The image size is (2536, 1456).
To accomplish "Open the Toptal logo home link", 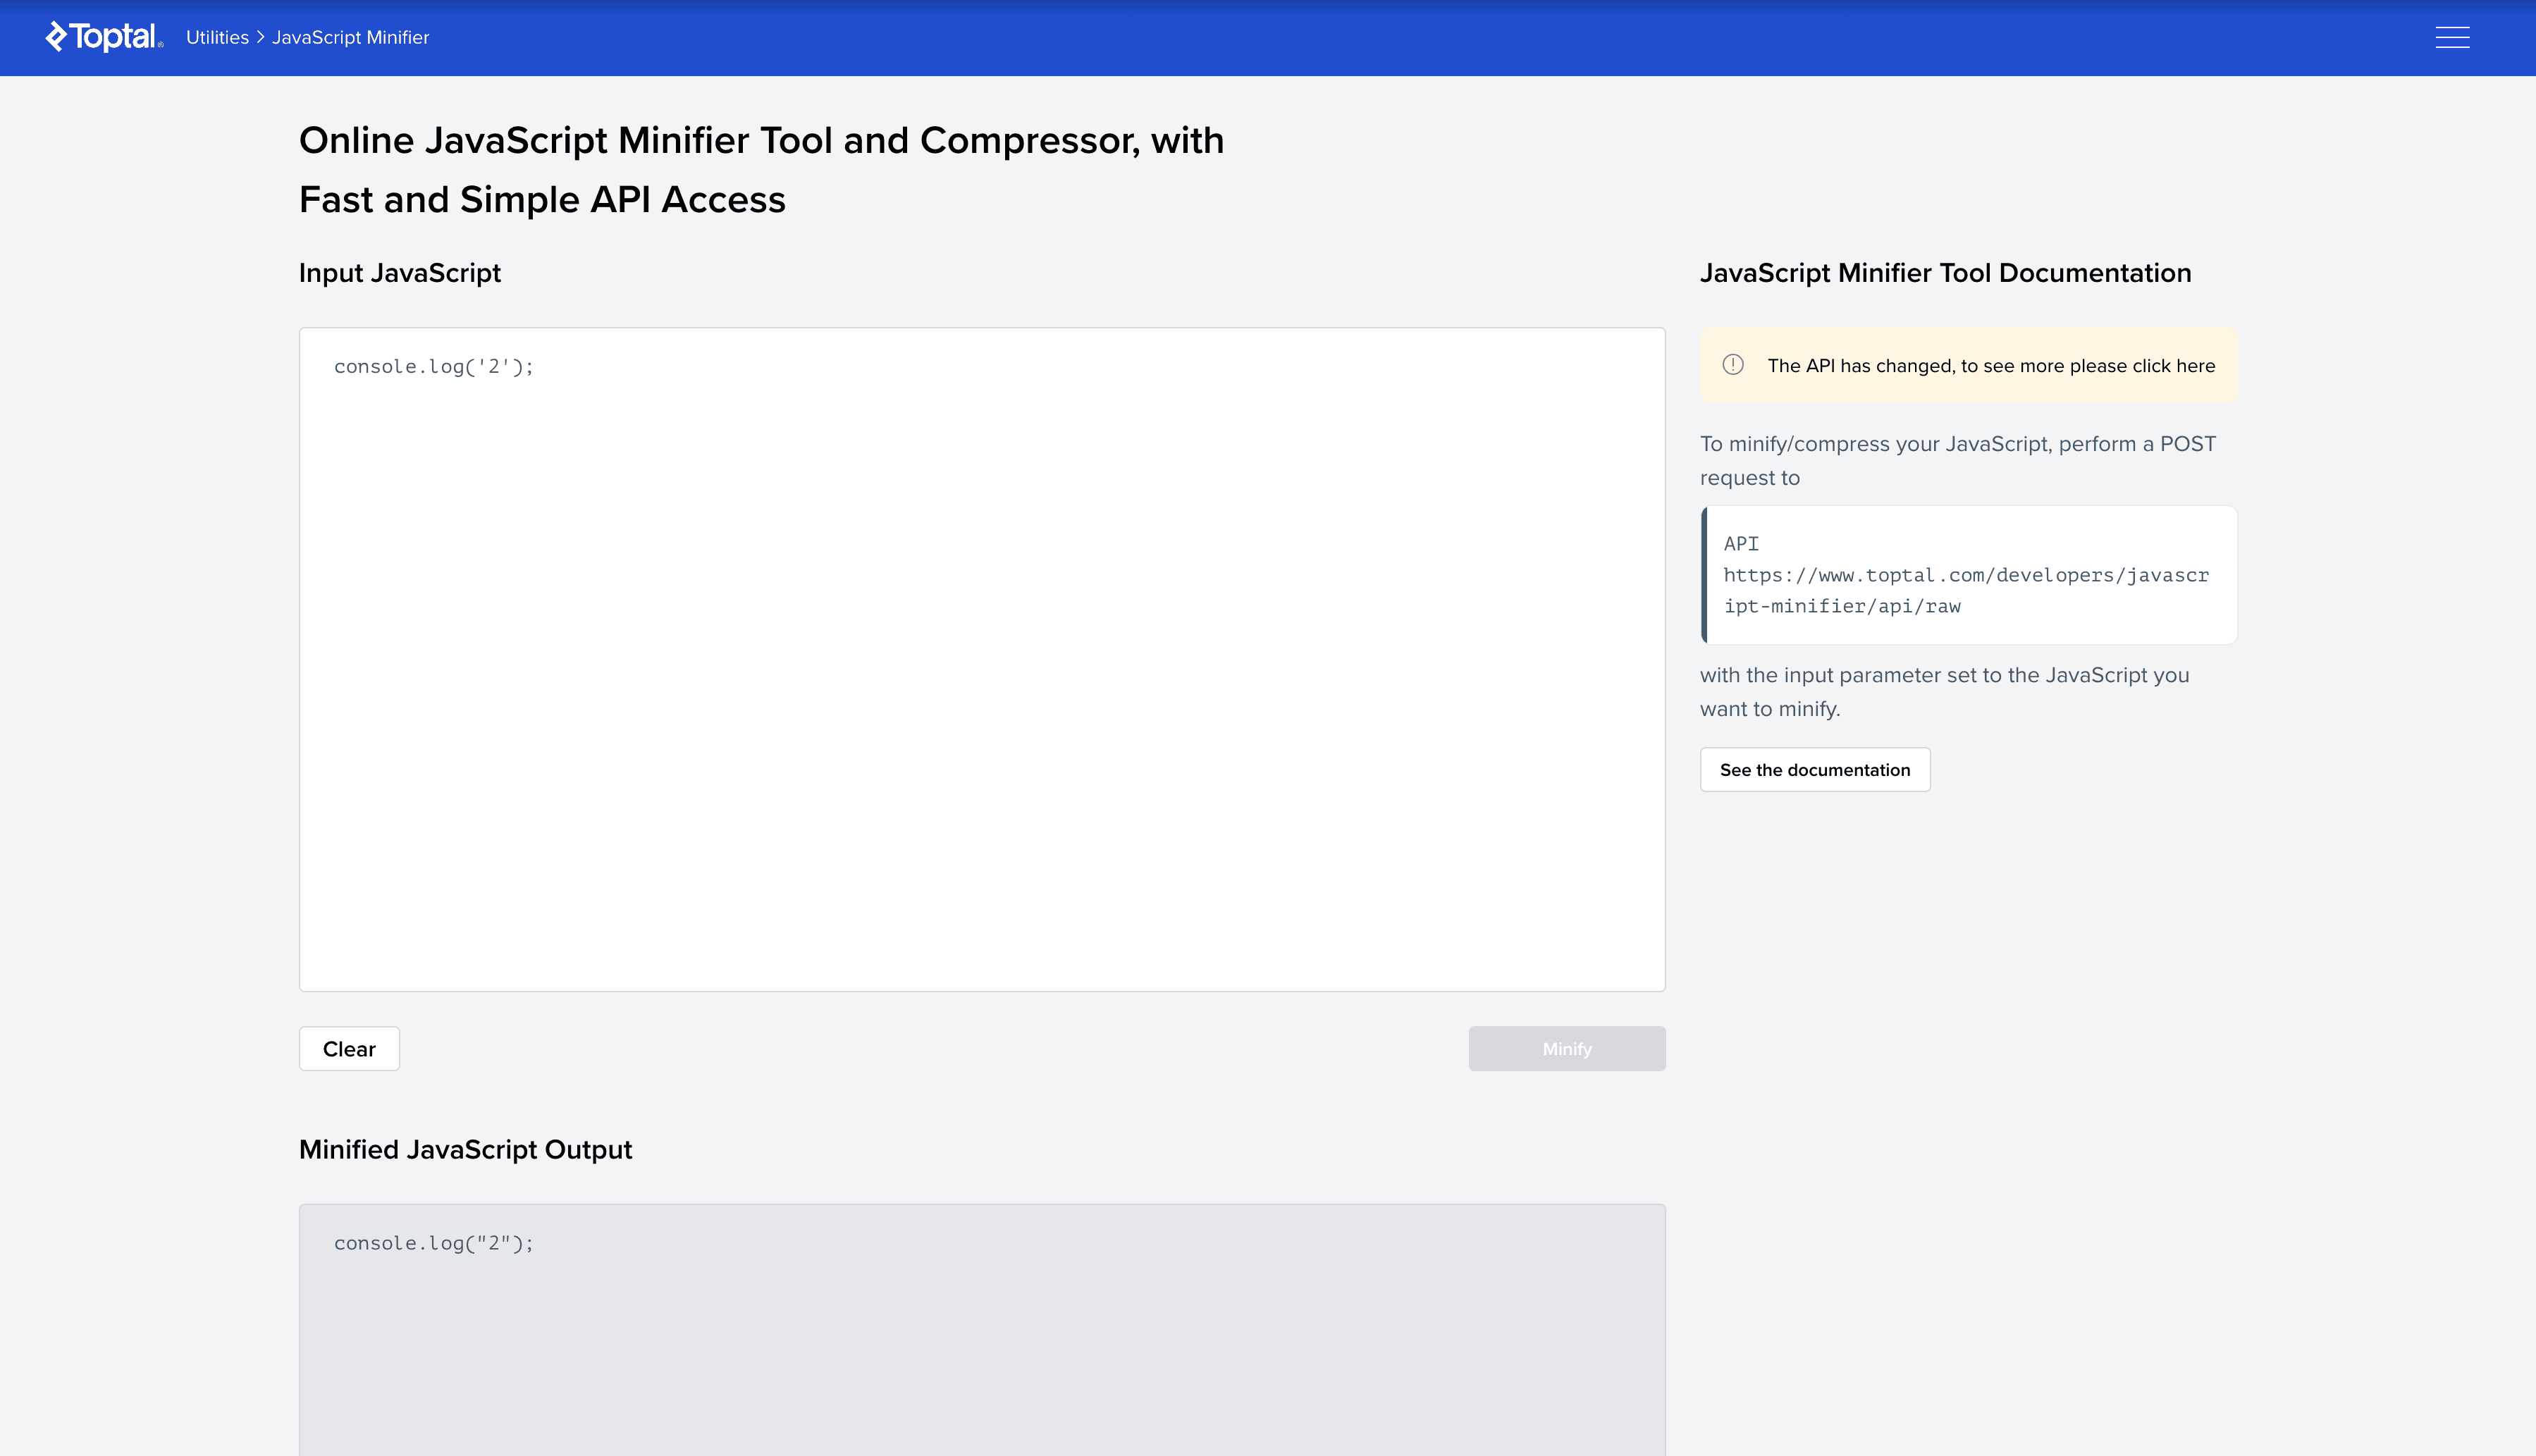I will [104, 37].
